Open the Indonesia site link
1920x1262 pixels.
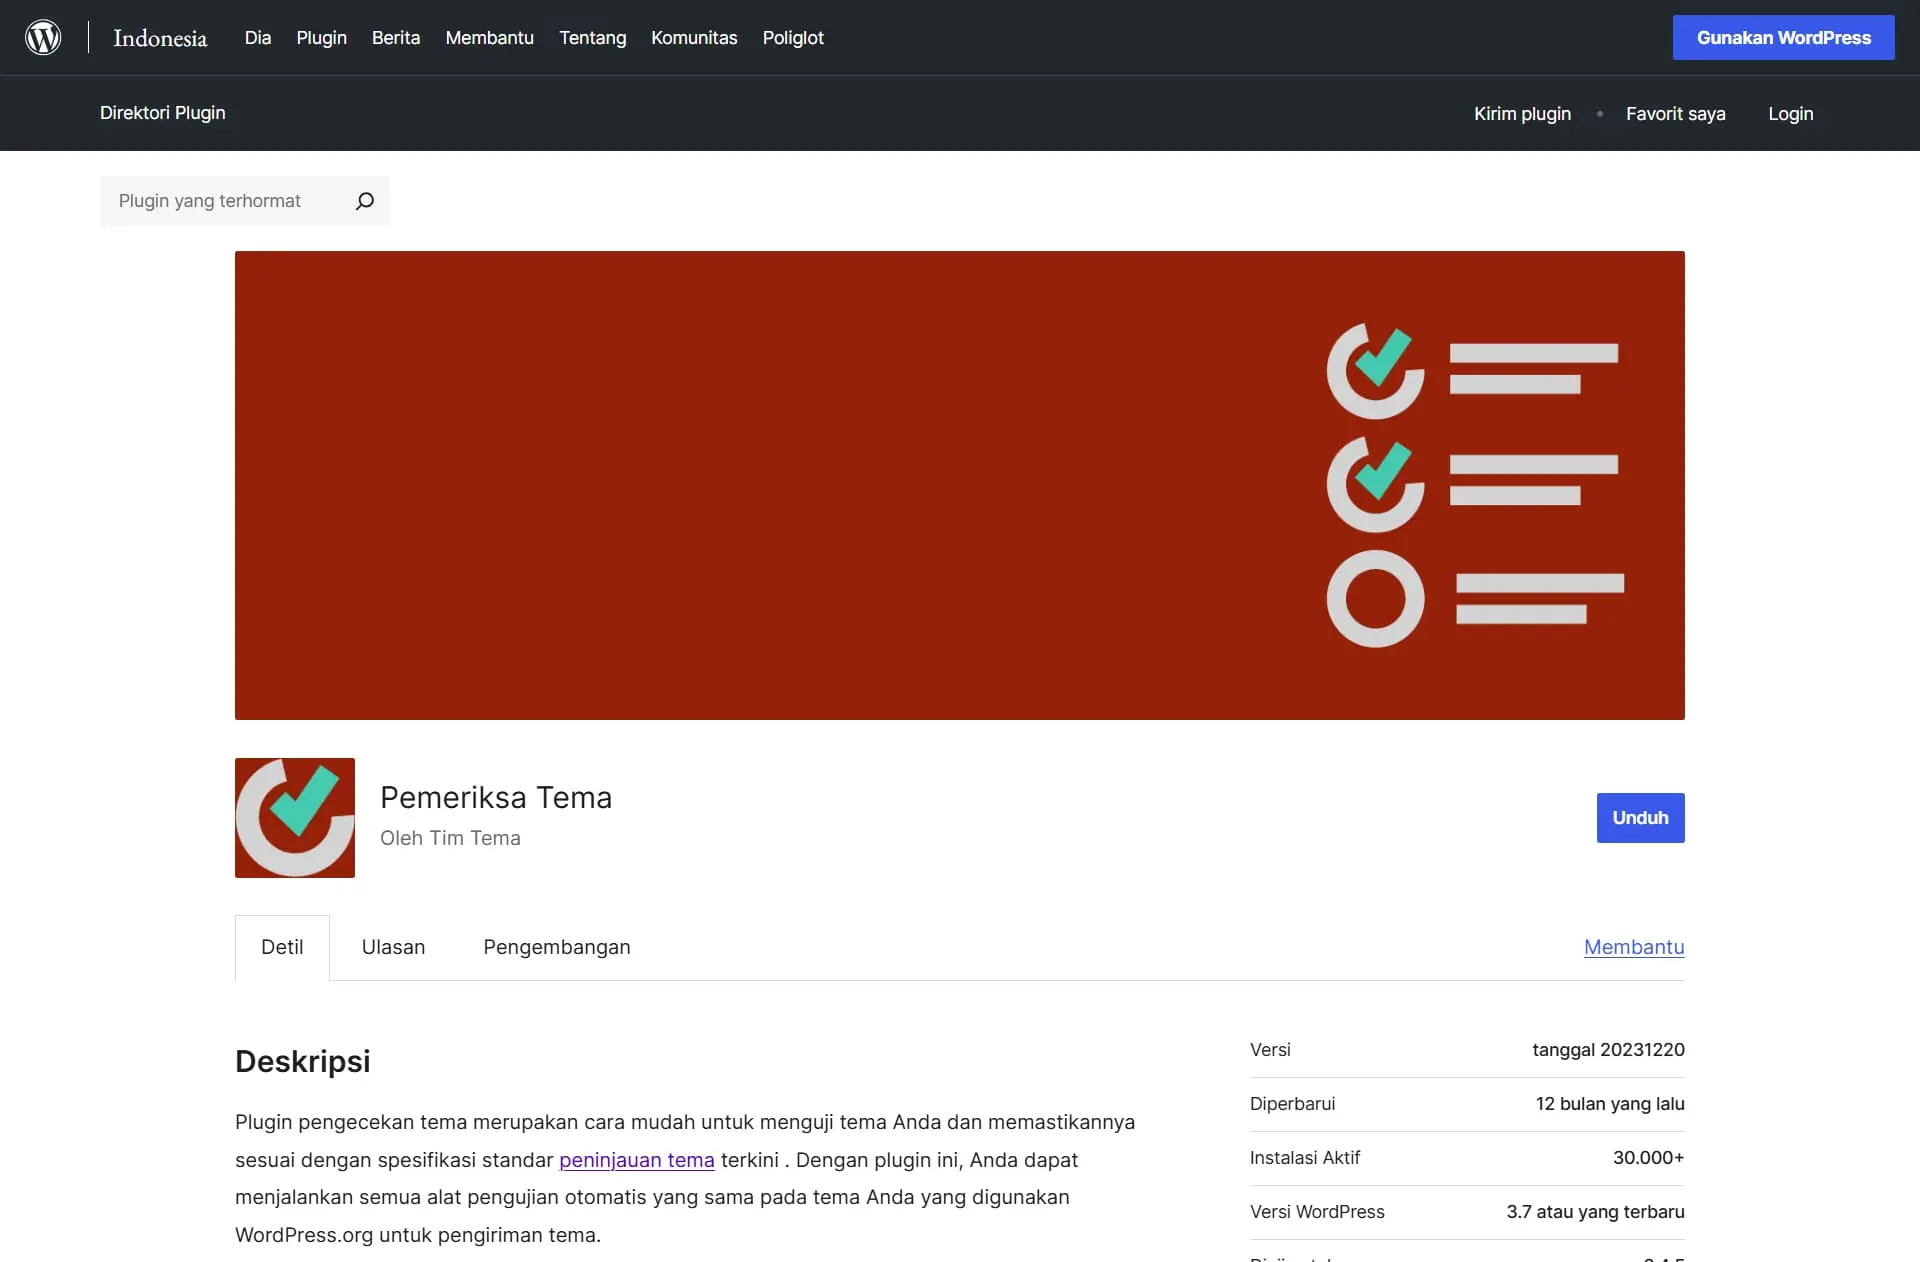click(x=160, y=38)
